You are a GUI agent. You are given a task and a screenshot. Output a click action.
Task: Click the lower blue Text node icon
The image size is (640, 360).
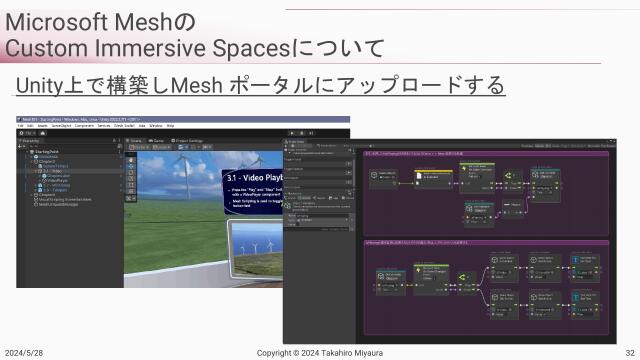576,297
